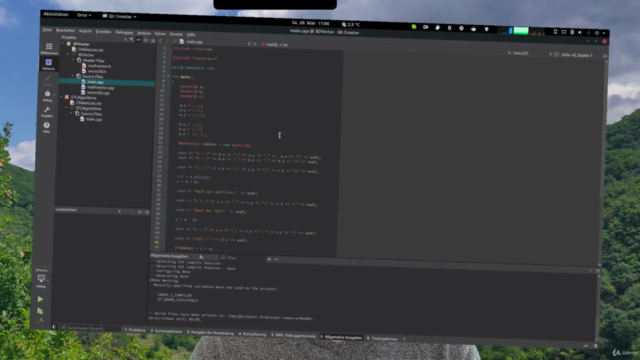Open the Orte dropdown in the top panel
Viewport: 640px width, 360px height.
pyautogui.click(x=84, y=15)
